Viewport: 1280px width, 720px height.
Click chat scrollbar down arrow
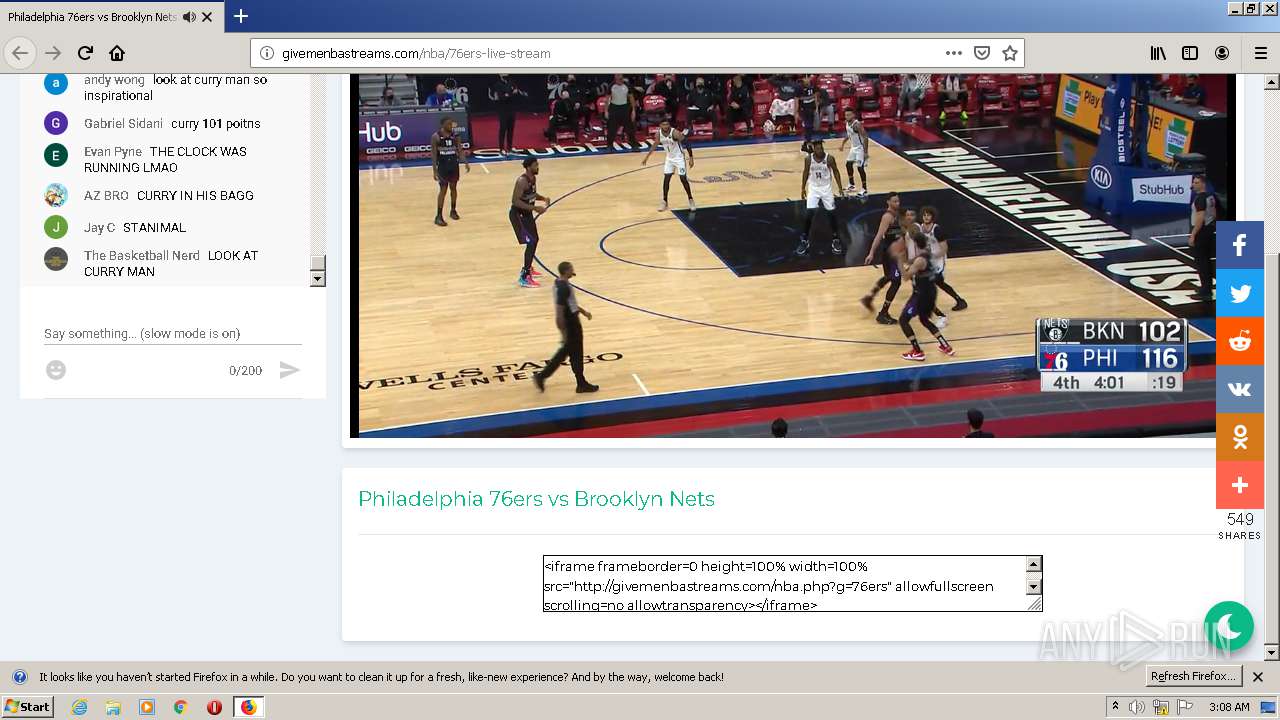(x=318, y=279)
